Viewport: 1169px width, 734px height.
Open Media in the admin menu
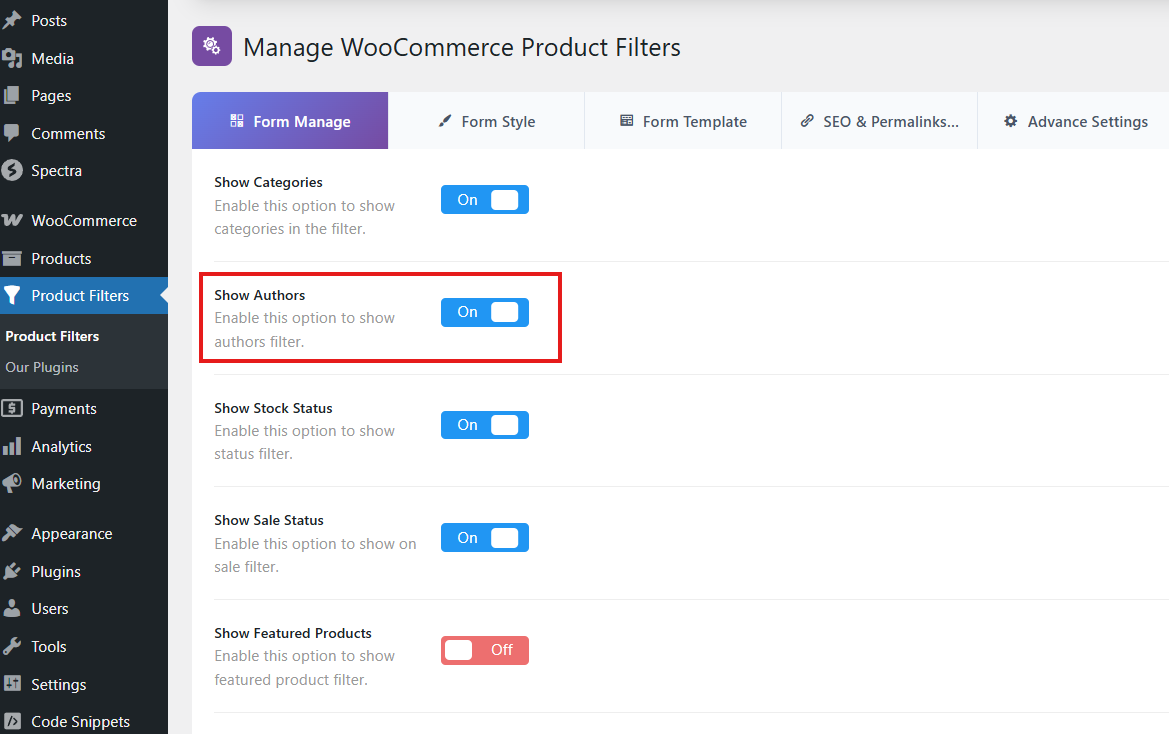84,58
